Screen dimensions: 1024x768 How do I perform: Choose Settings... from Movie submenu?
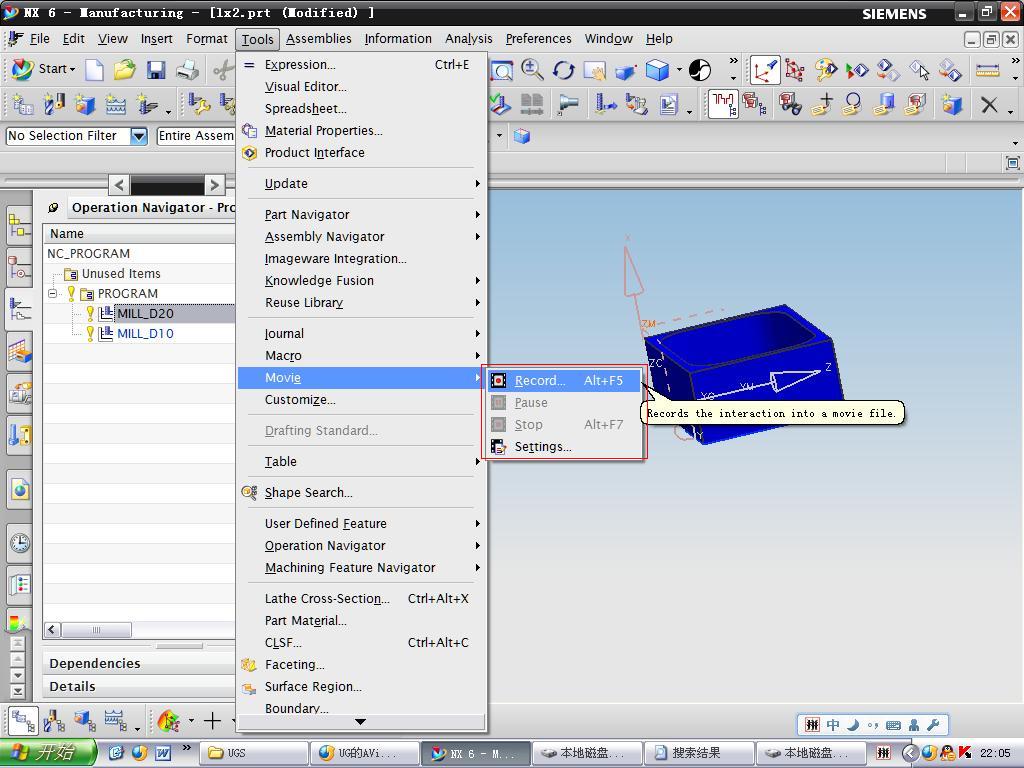coord(564,447)
